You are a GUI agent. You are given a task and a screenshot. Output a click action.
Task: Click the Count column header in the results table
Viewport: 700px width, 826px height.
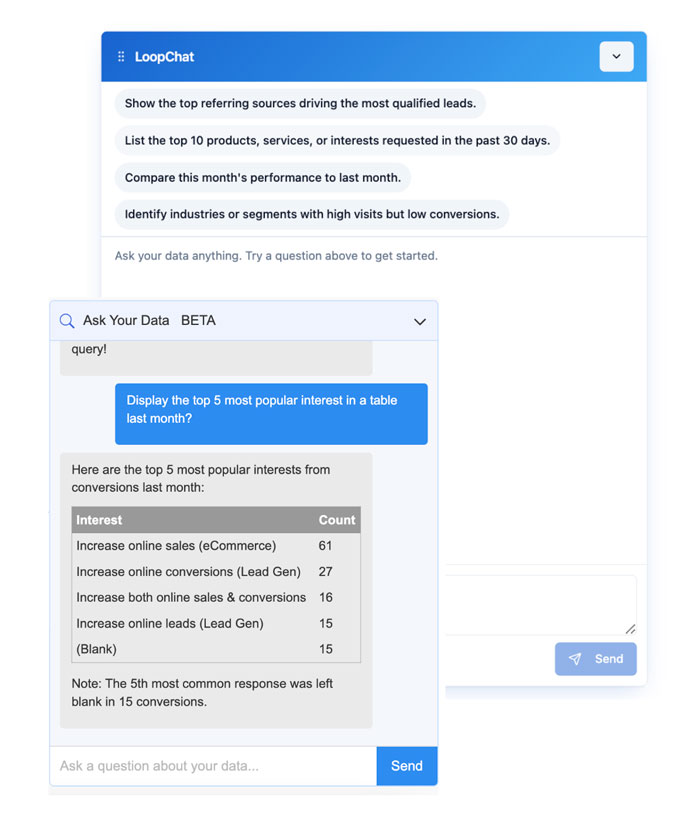[337, 520]
